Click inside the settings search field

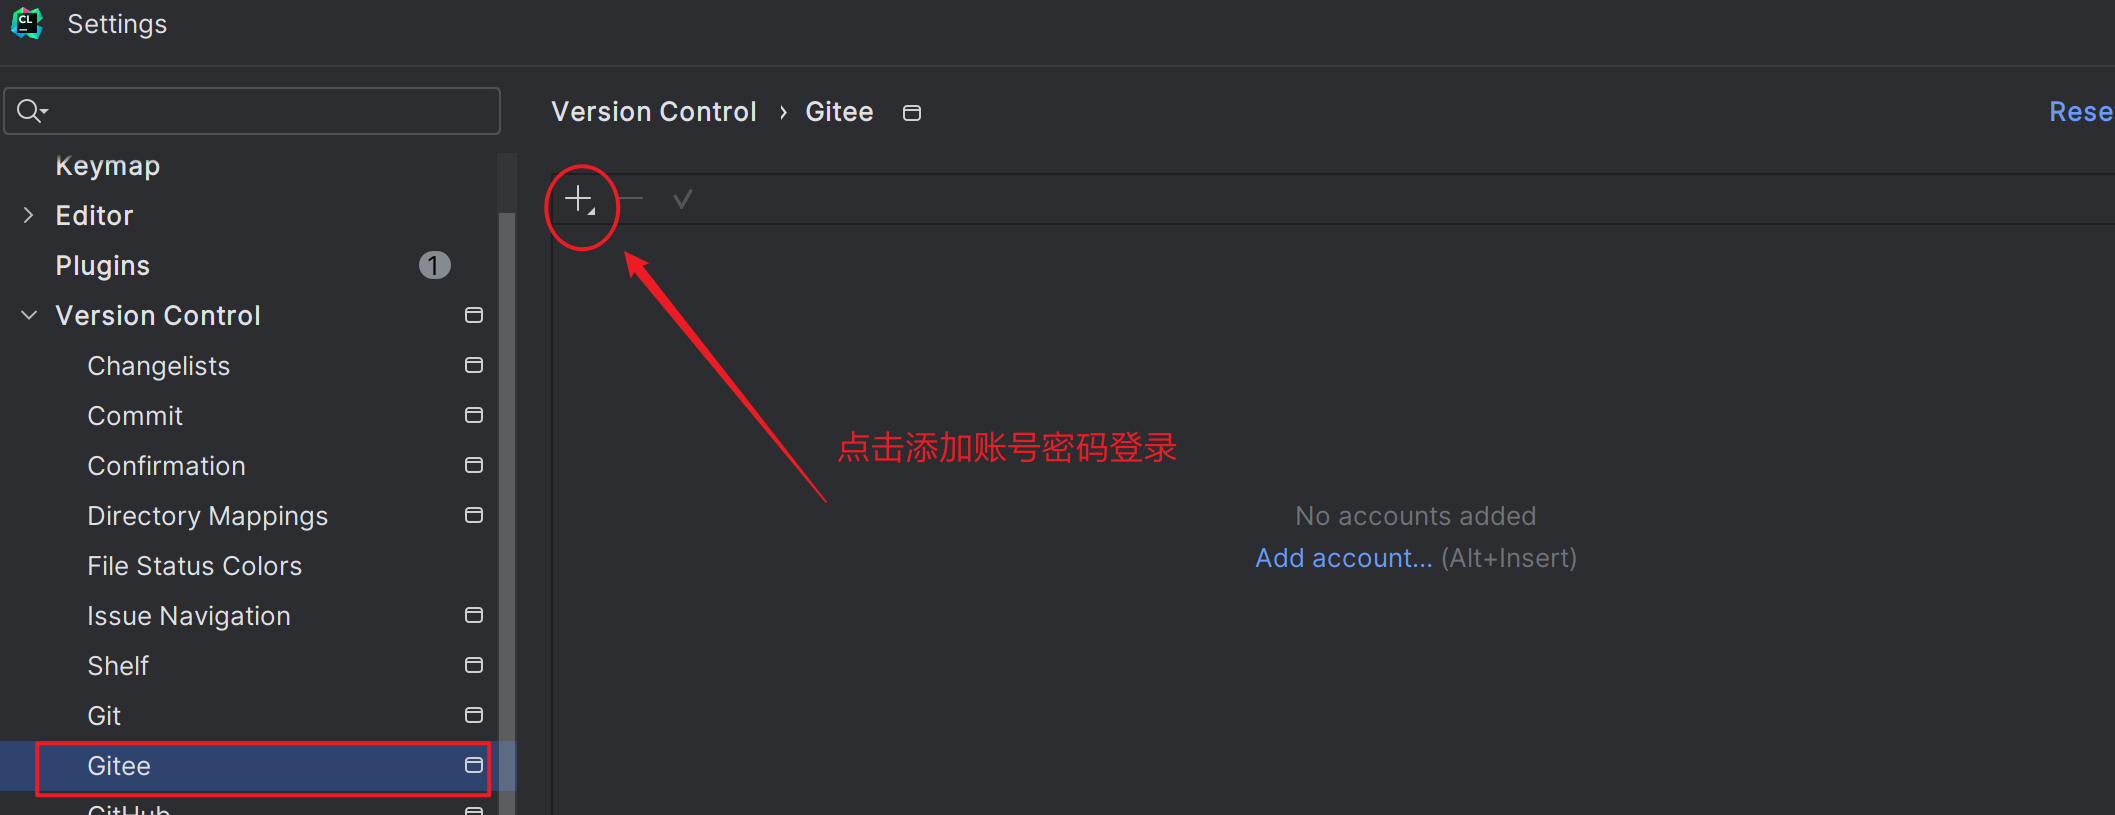[x=252, y=111]
